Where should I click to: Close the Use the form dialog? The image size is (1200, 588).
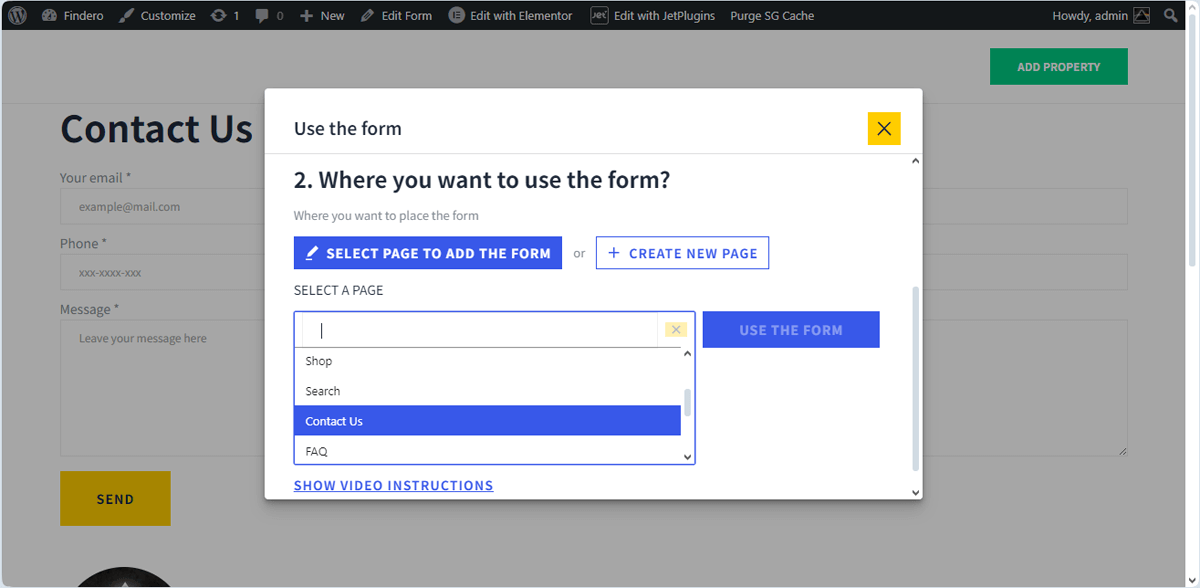click(884, 129)
